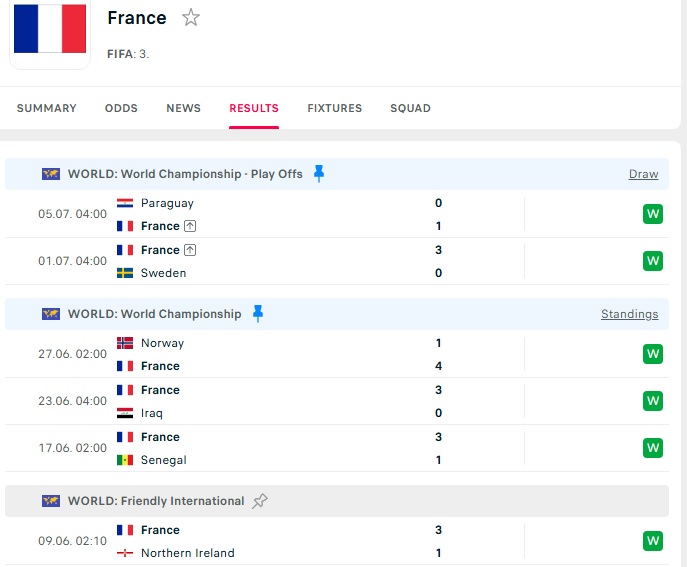Viewport: 687px width, 567px height.
Task: Open the France flag team logo
Action: coord(50,29)
